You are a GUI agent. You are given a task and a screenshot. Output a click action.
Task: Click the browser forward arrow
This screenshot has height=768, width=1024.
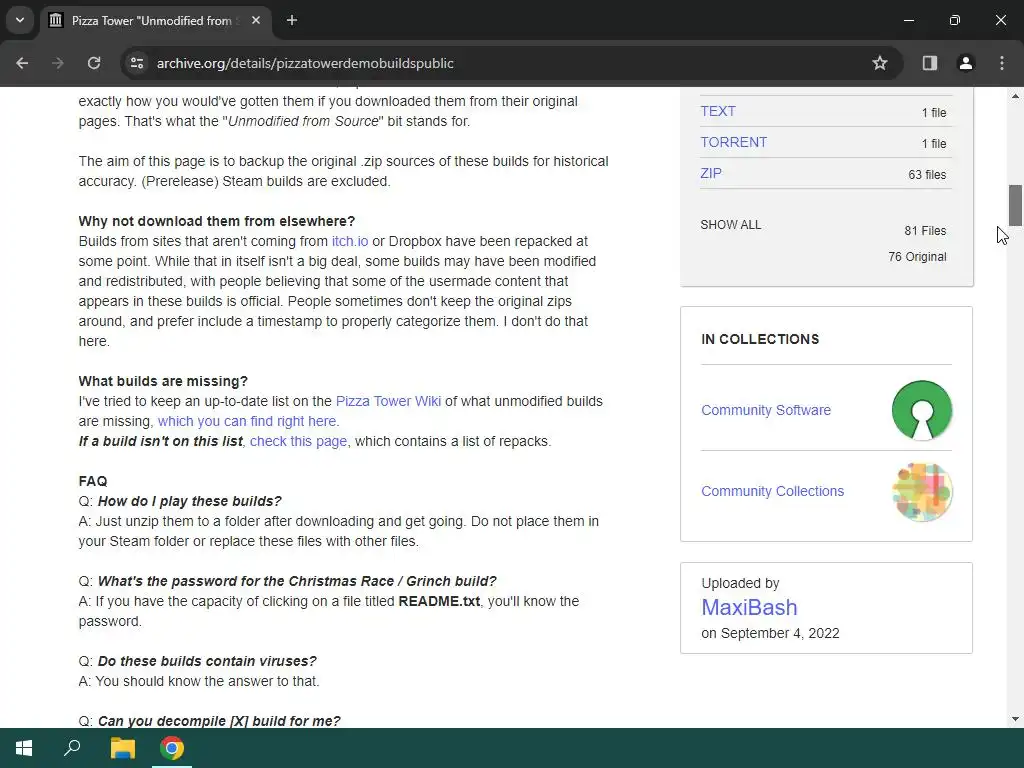[x=58, y=63]
